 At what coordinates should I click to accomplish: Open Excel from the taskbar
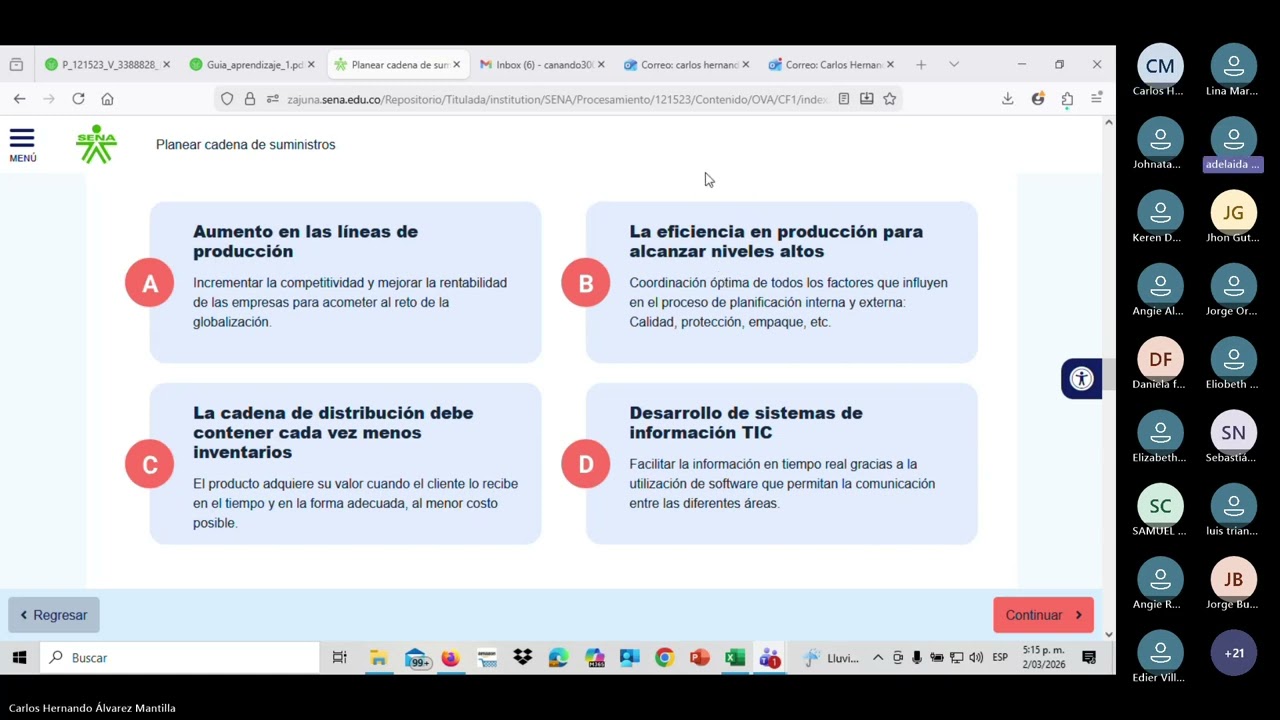coord(734,657)
